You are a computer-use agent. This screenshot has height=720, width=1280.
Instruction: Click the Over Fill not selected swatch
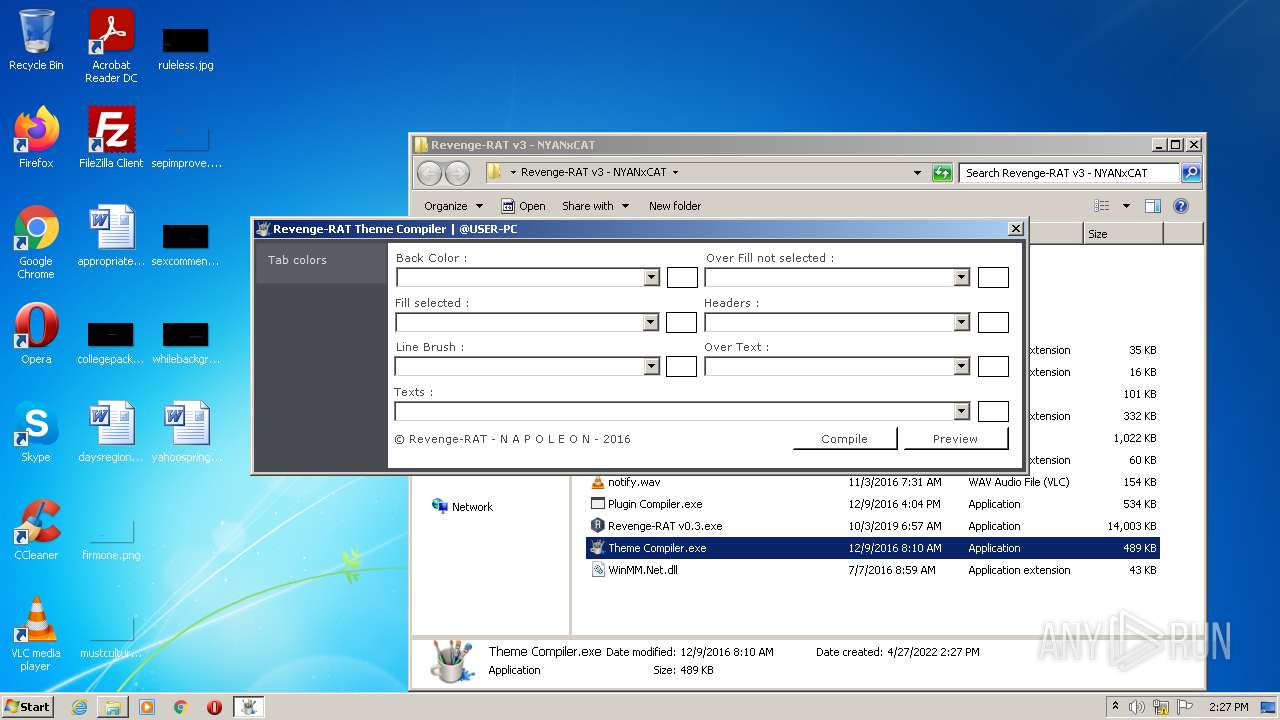tap(993, 278)
